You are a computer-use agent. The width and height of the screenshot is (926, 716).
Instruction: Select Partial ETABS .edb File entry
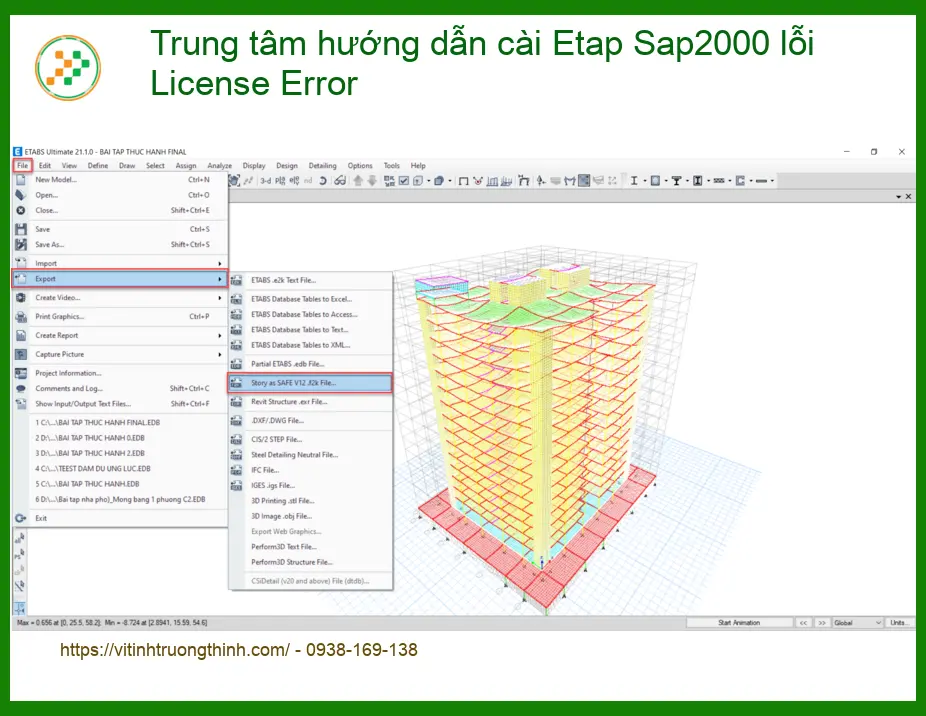pos(310,364)
